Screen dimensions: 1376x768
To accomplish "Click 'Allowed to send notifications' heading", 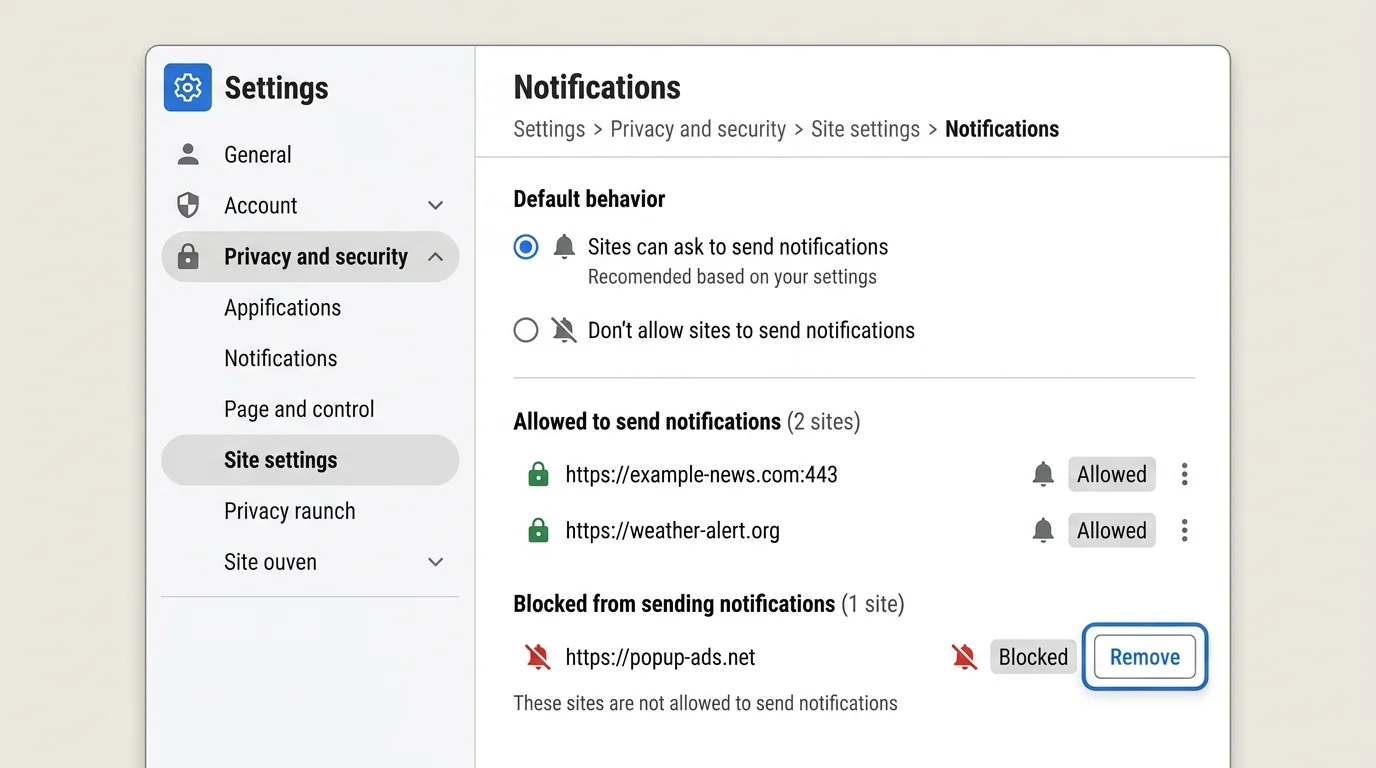I will pyautogui.click(x=647, y=421).
